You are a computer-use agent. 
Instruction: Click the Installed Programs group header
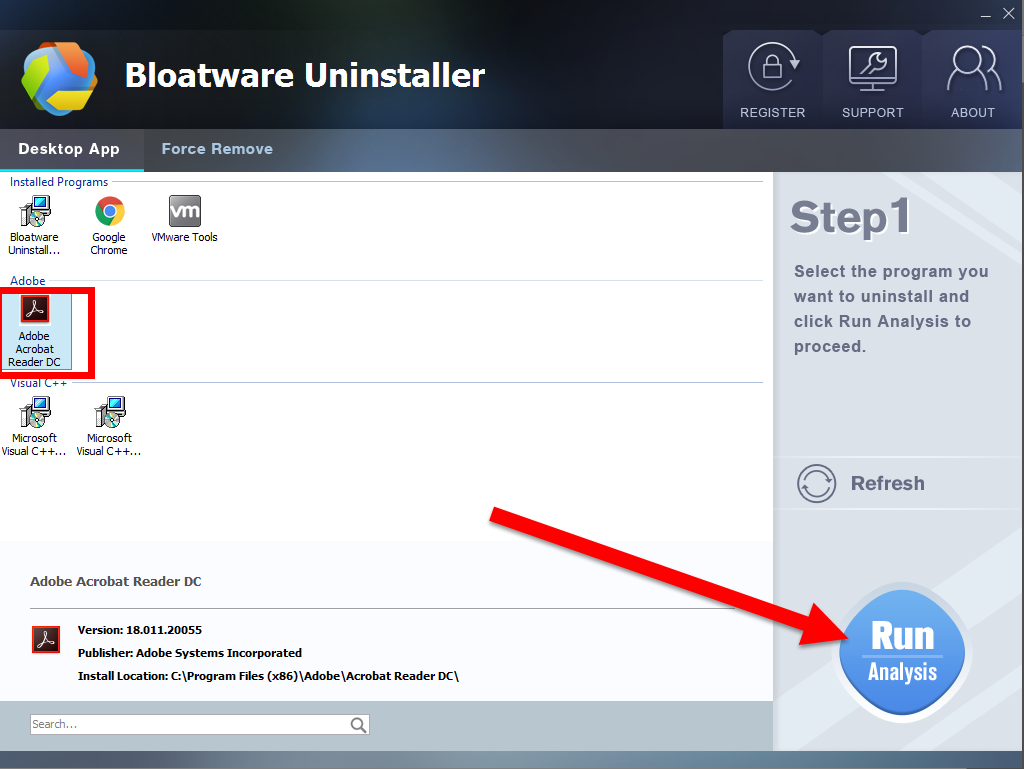pos(59,182)
